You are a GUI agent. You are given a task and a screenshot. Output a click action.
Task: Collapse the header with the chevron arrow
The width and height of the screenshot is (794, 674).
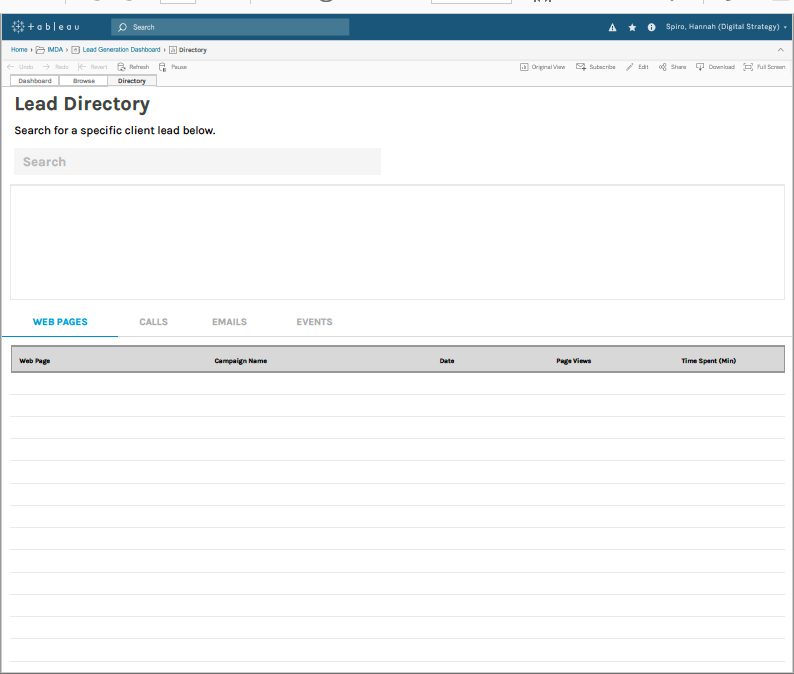point(780,50)
